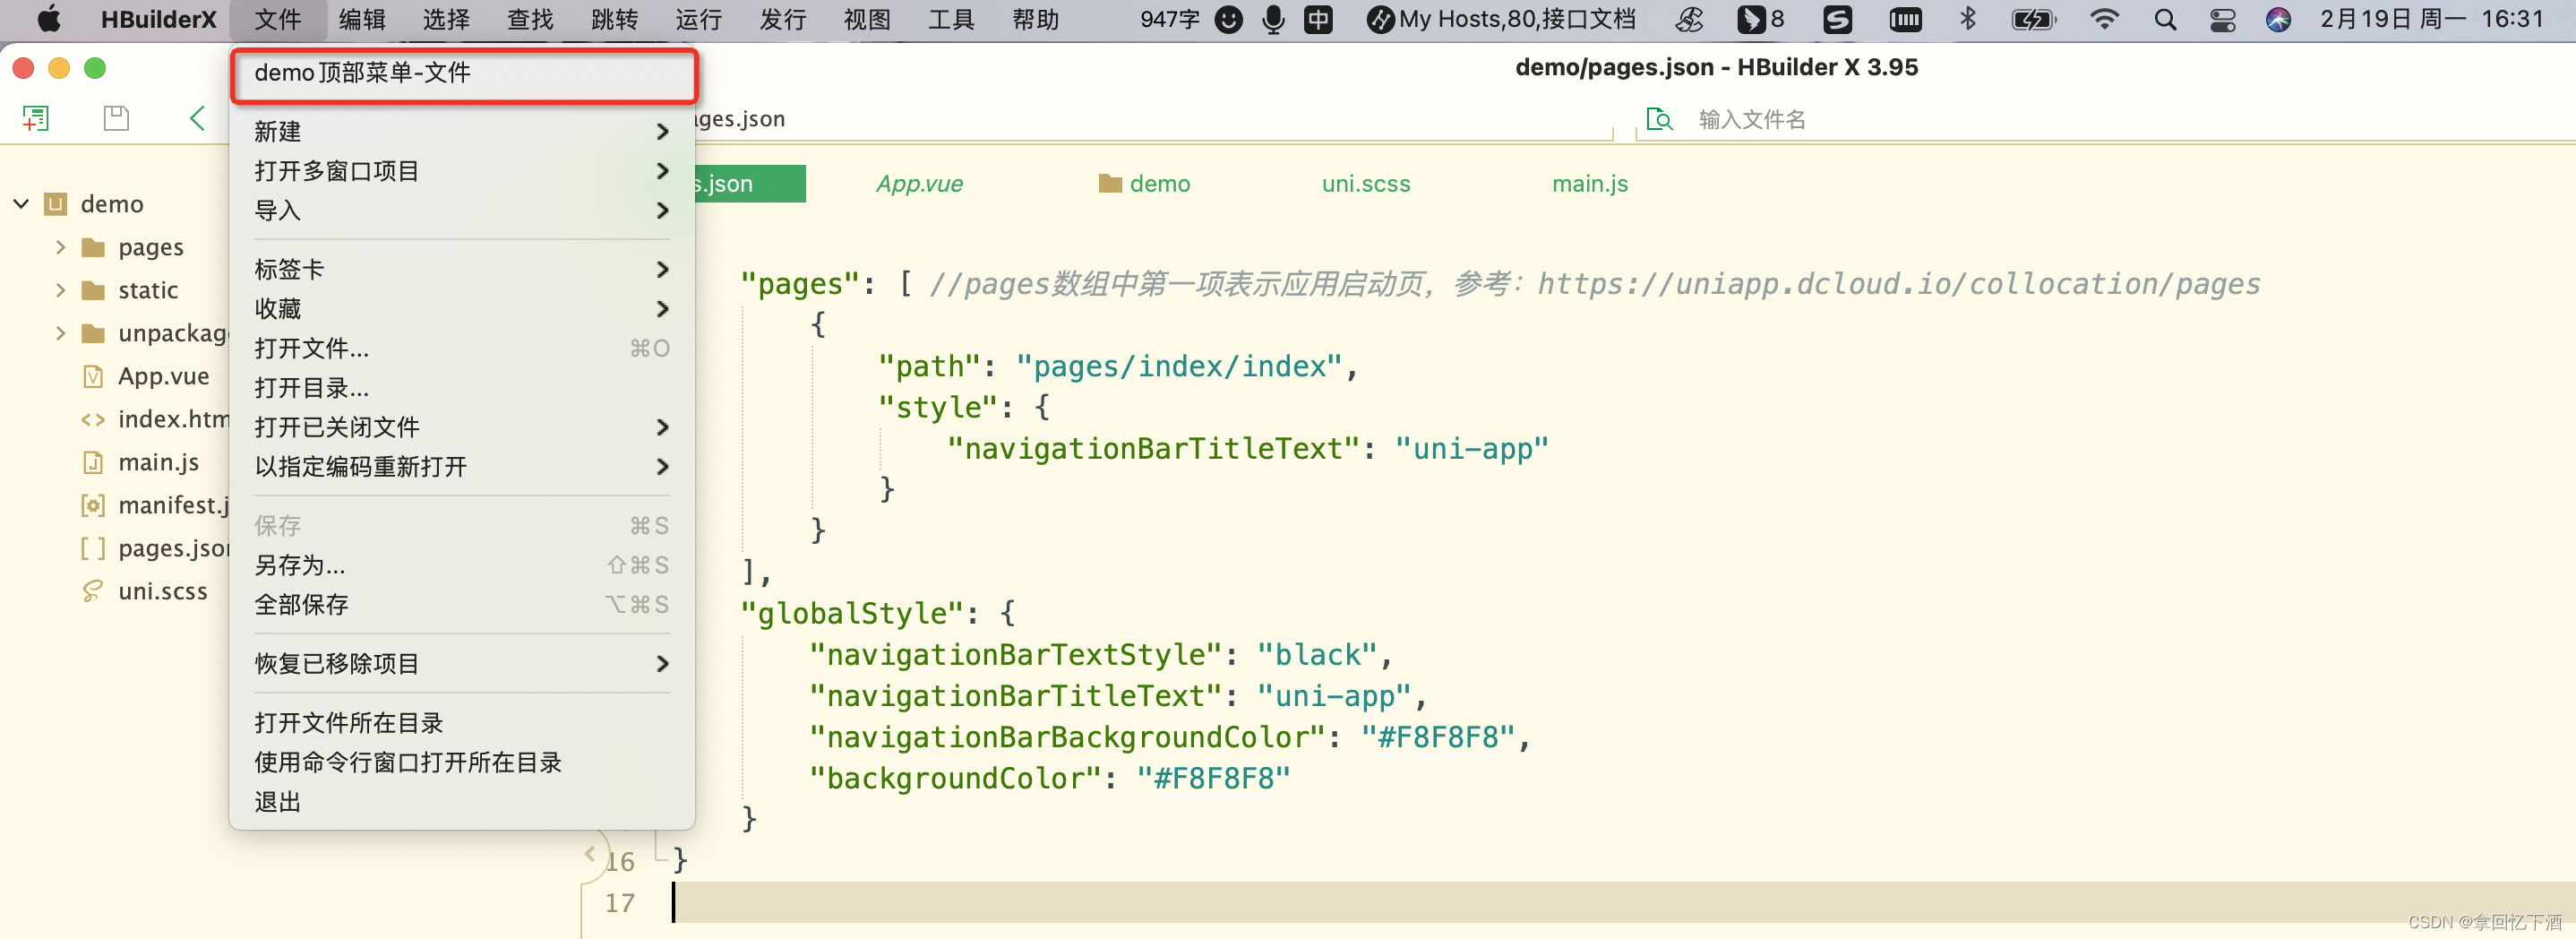2576x939 pixels.
Task: Open the 工具 menu
Action: tap(951, 19)
